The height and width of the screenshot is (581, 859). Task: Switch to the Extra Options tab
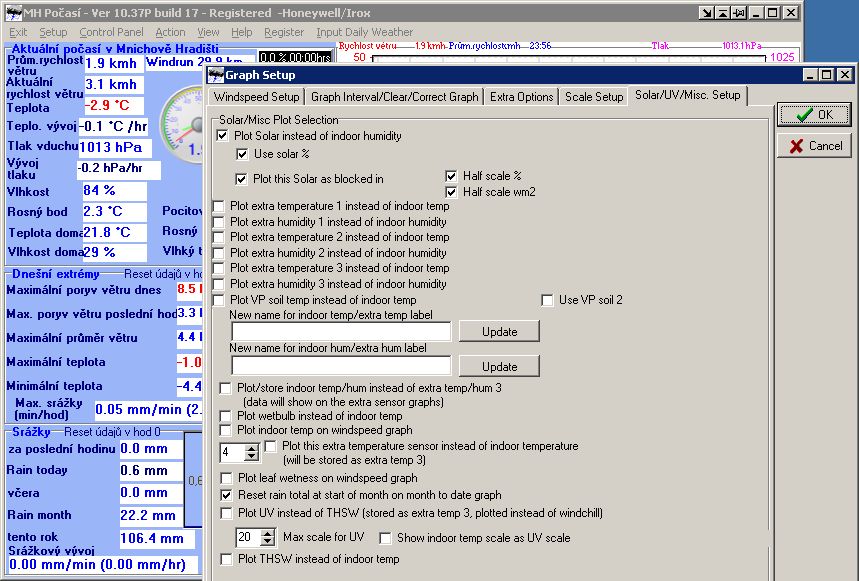[x=522, y=97]
